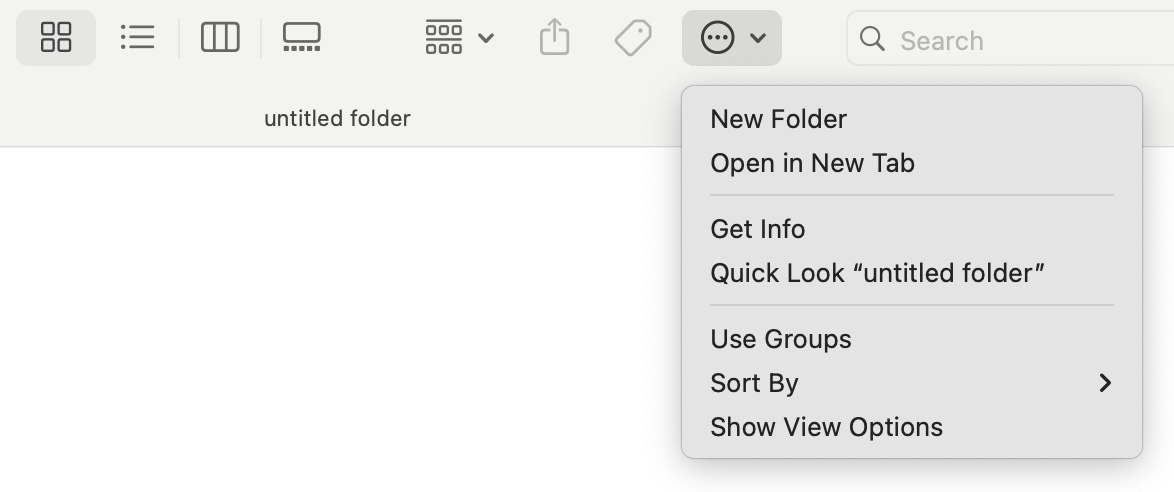The height and width of the screenshot is (492, 1174).
Task: Switch to icon grid view
Action: 56,38
